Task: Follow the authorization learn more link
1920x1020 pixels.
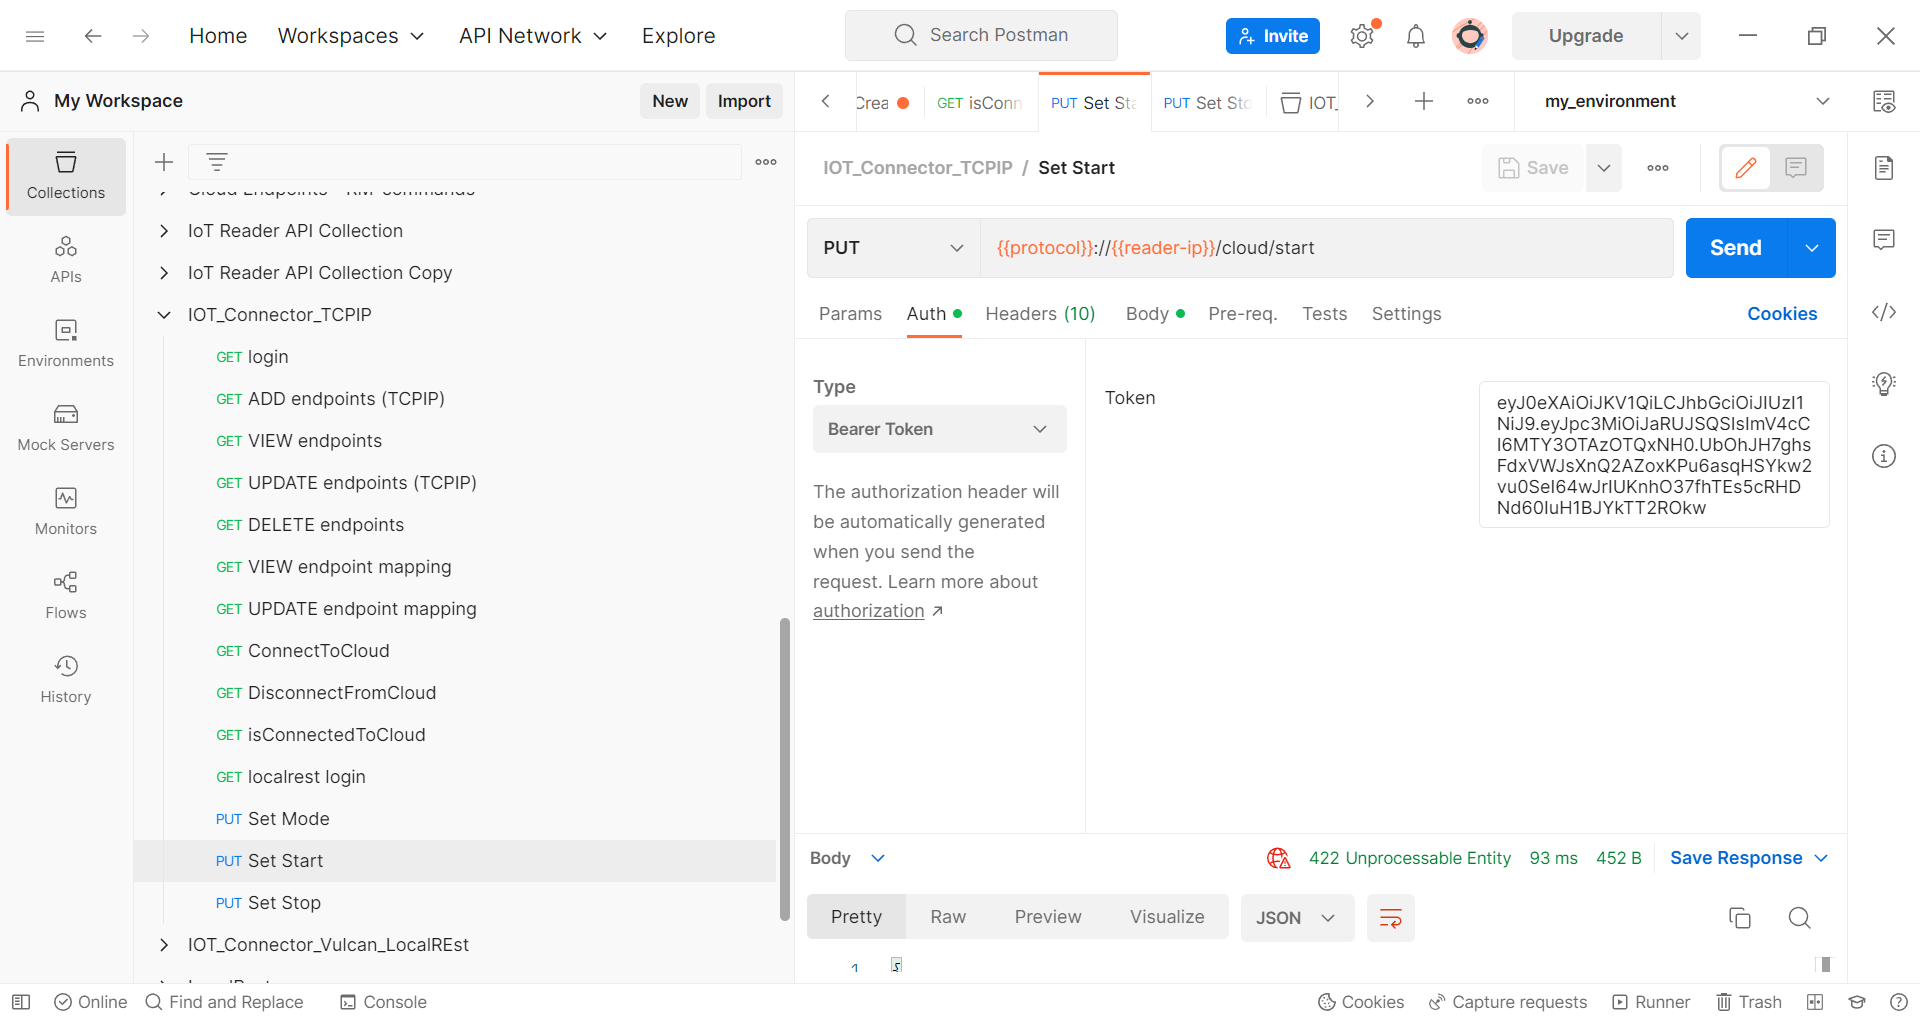Action: [868, 611]
